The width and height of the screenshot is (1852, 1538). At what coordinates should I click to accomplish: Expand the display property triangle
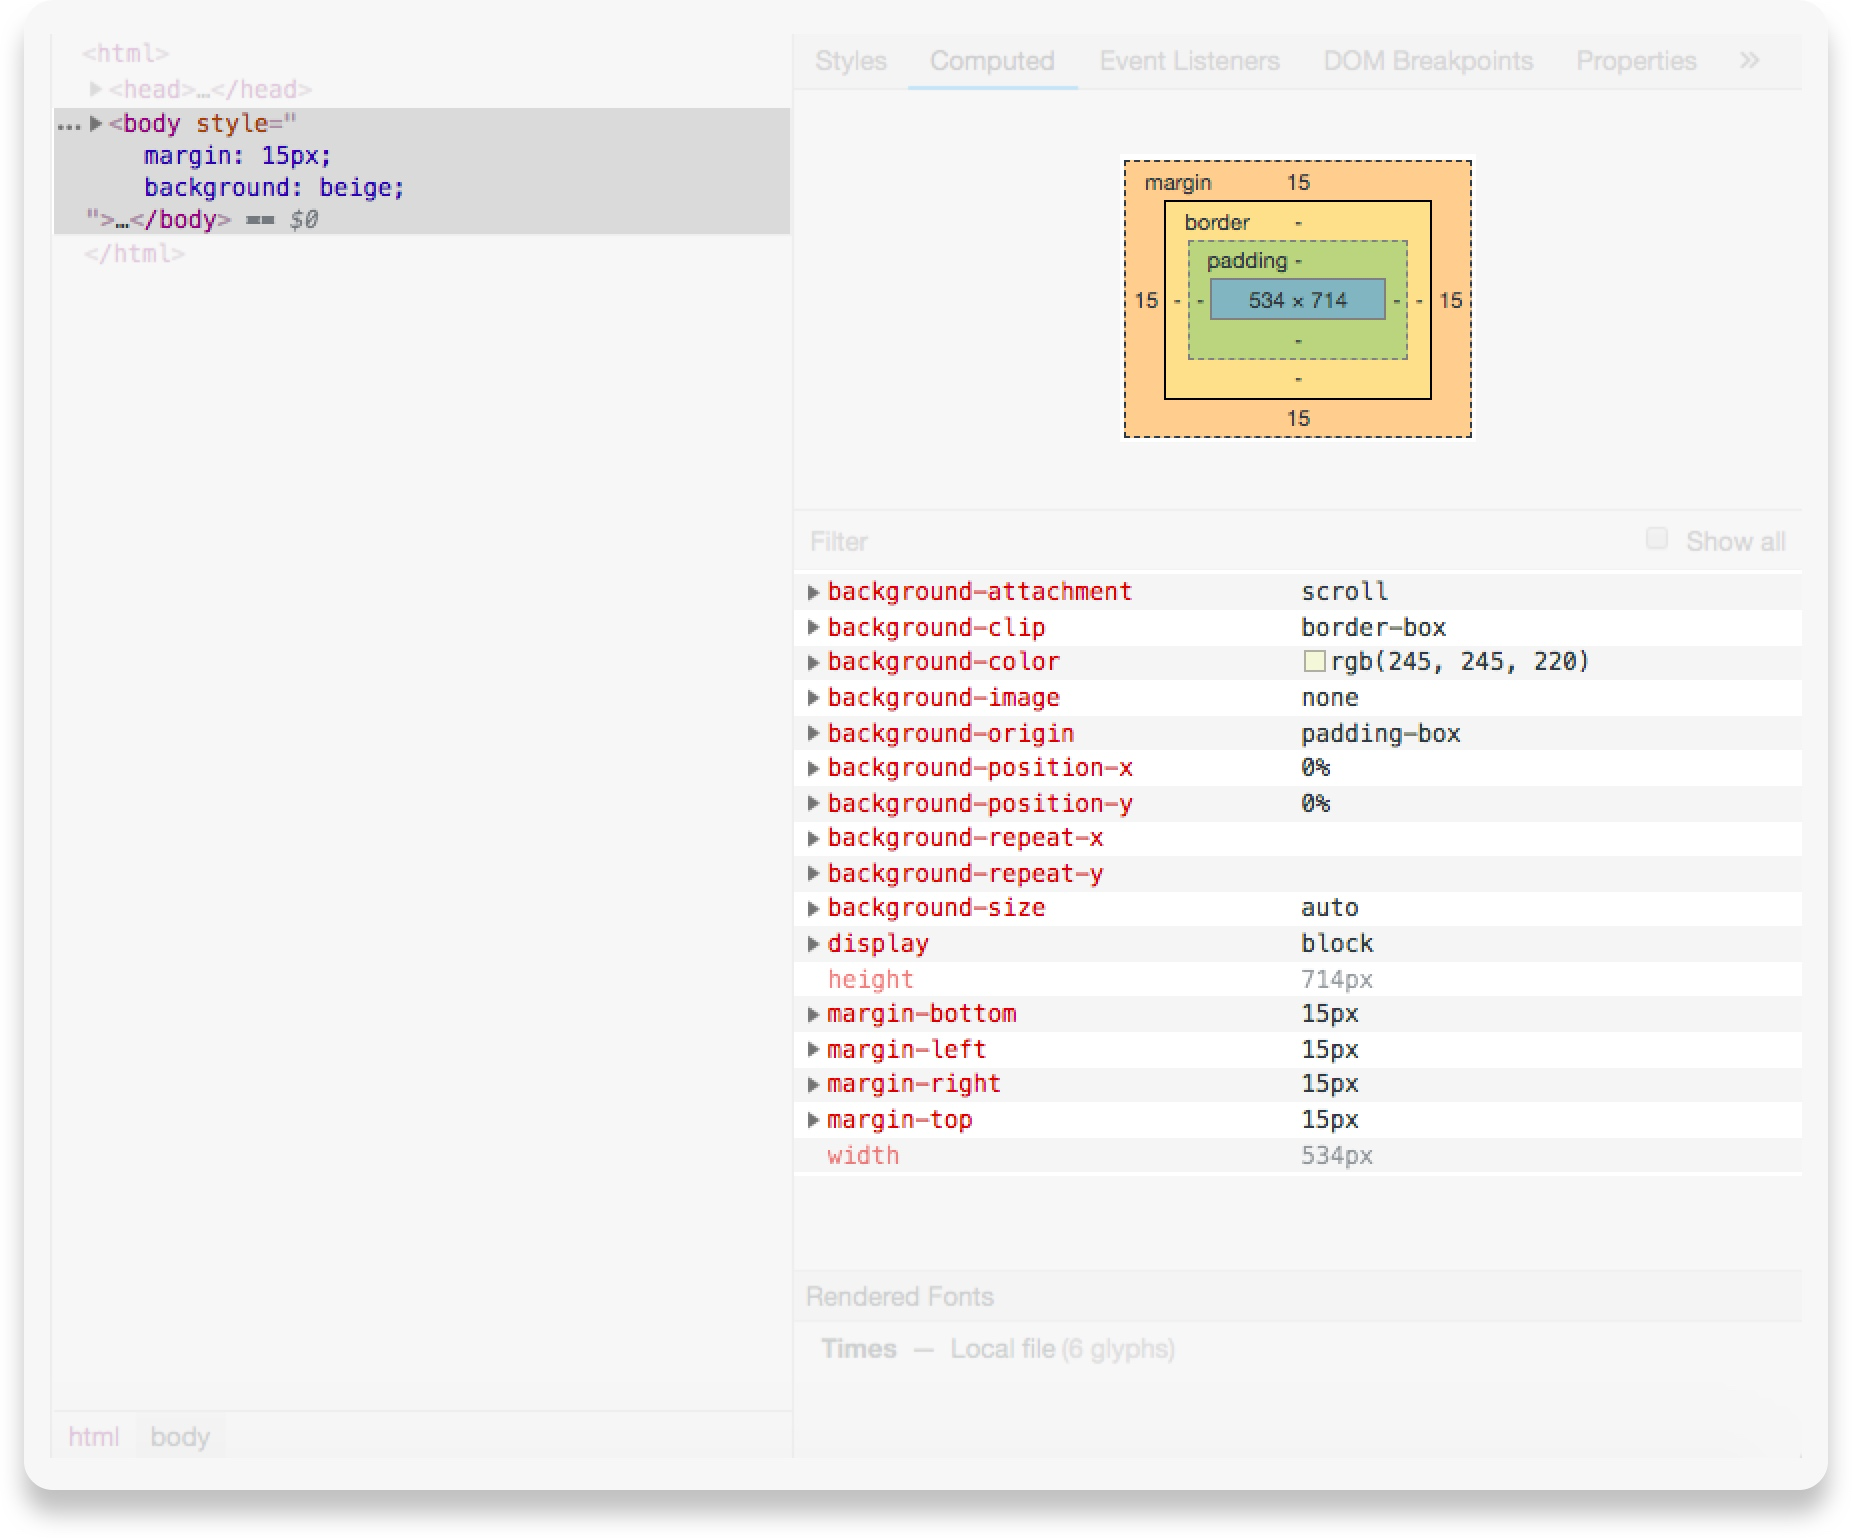(x=813, y=944)
